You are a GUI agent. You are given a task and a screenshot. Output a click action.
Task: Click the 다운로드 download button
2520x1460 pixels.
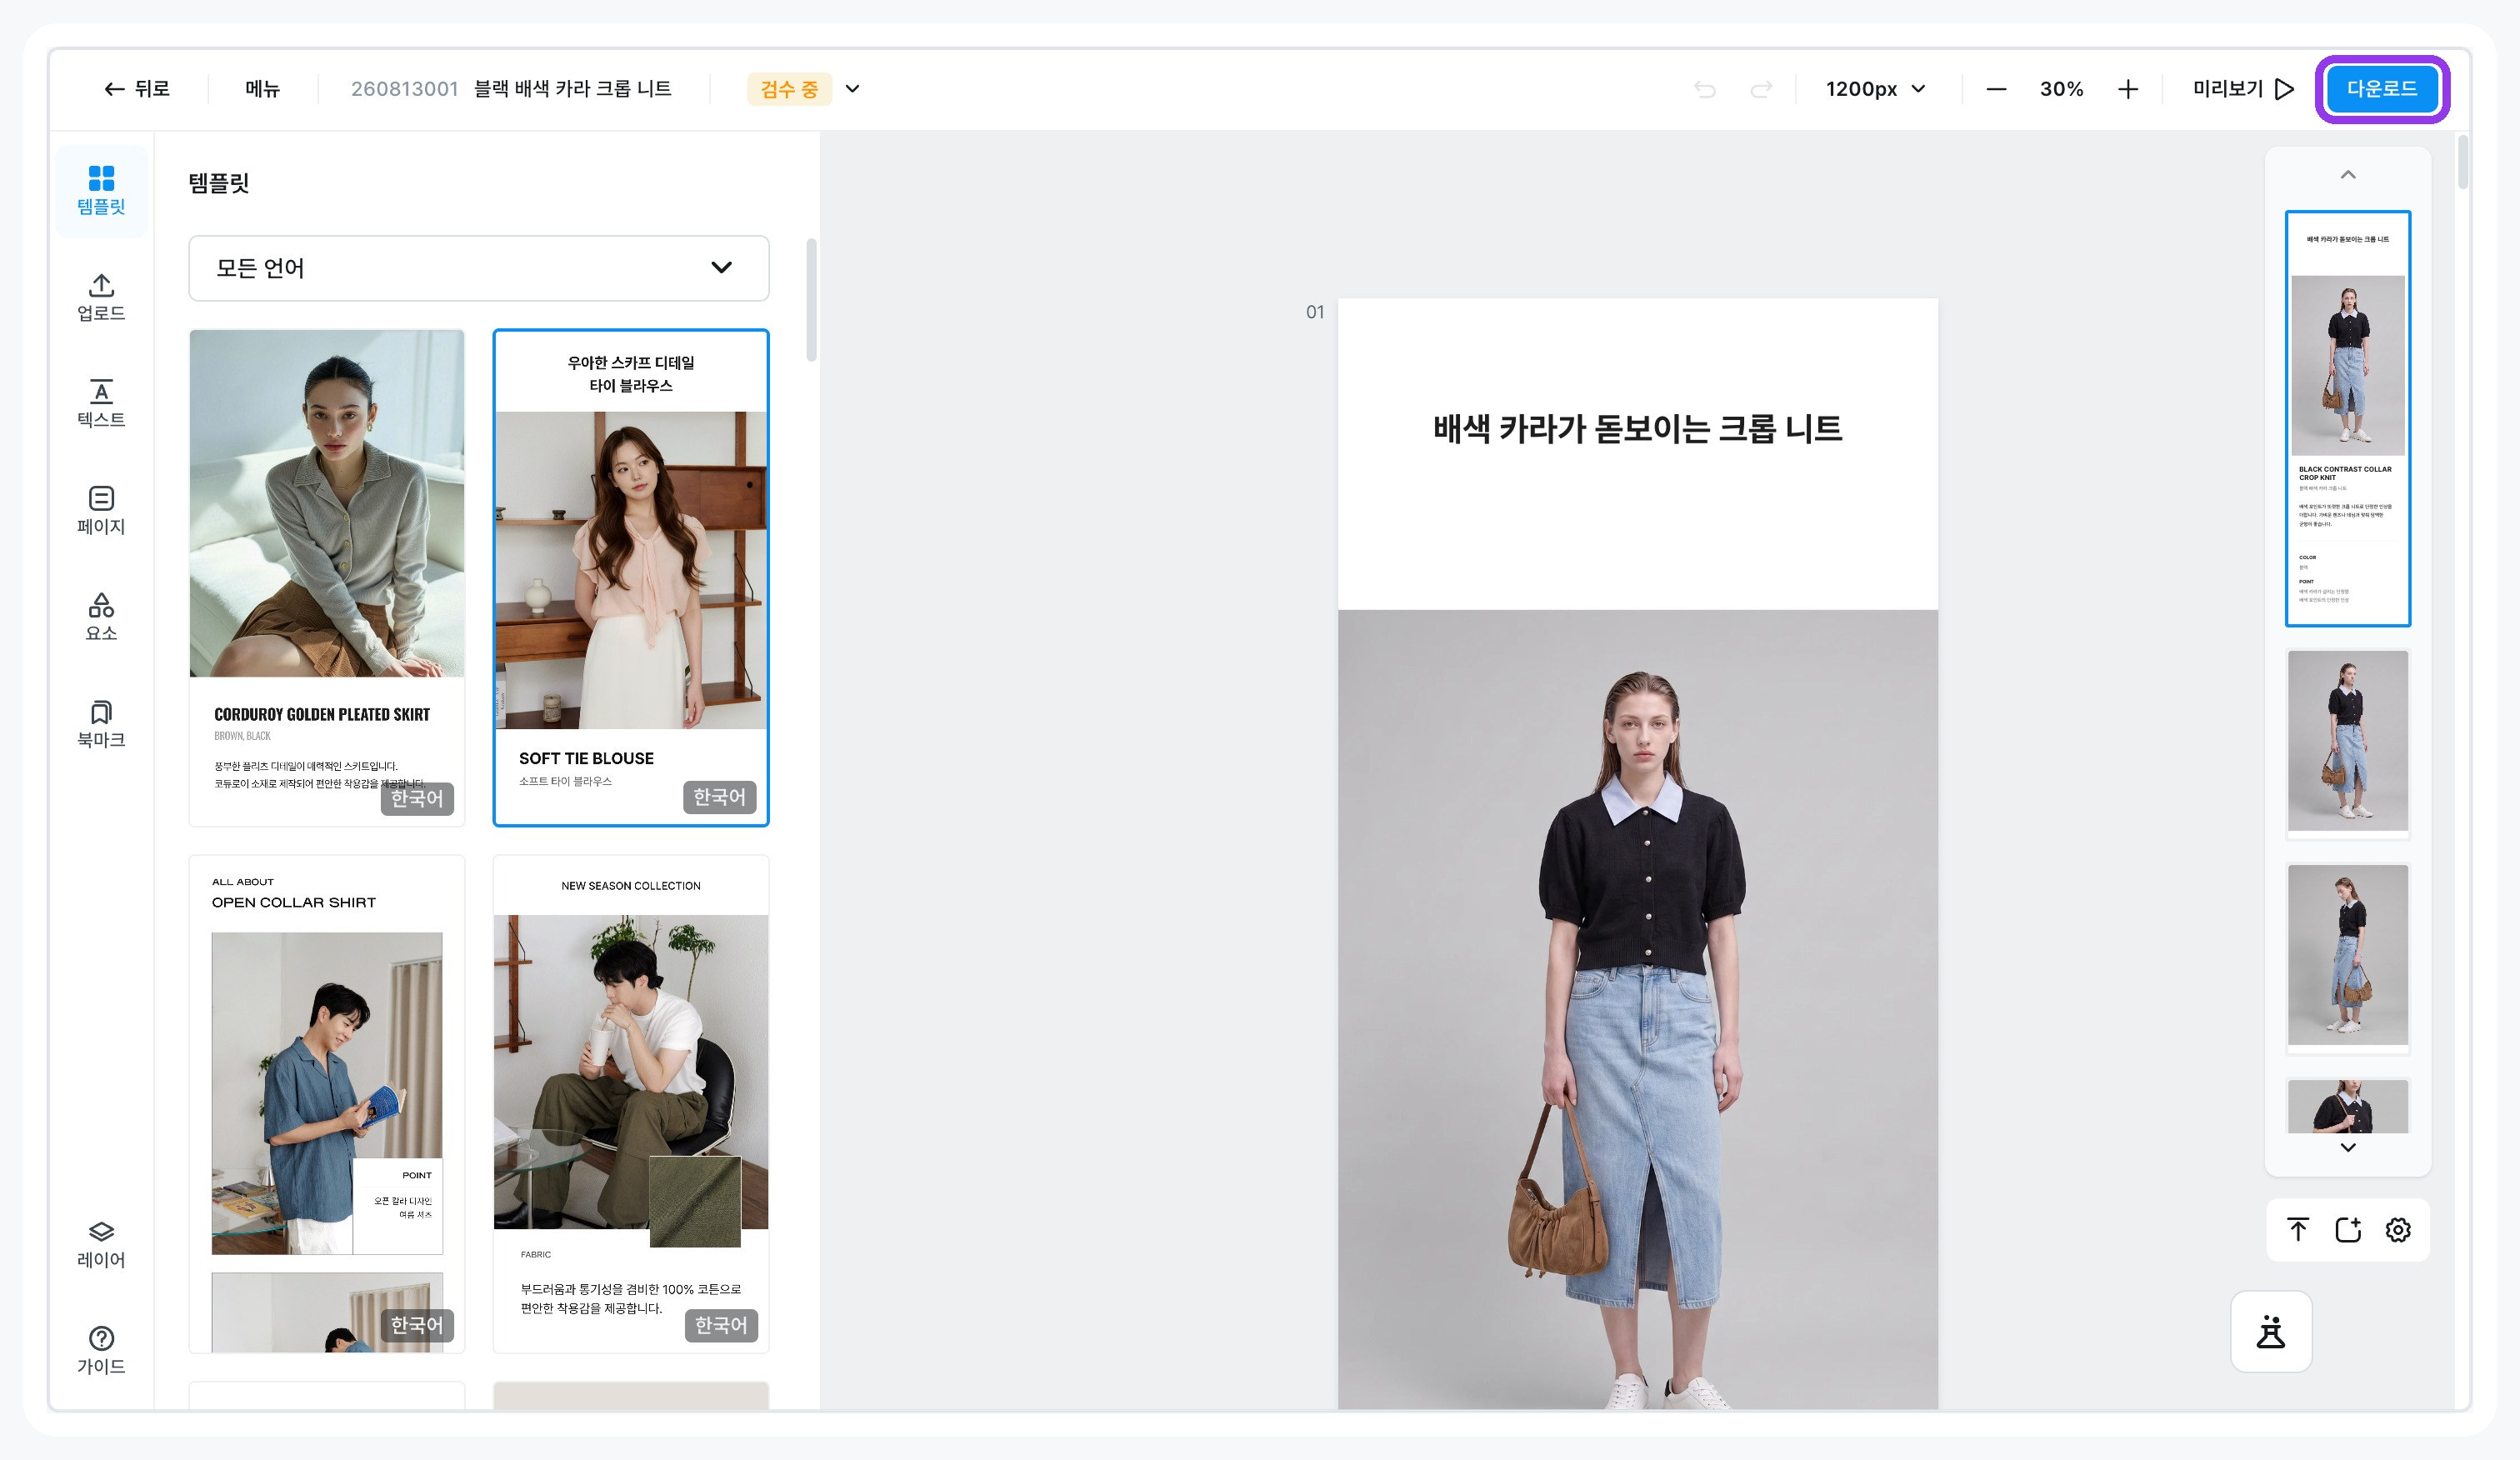(x=2382, y=89)
